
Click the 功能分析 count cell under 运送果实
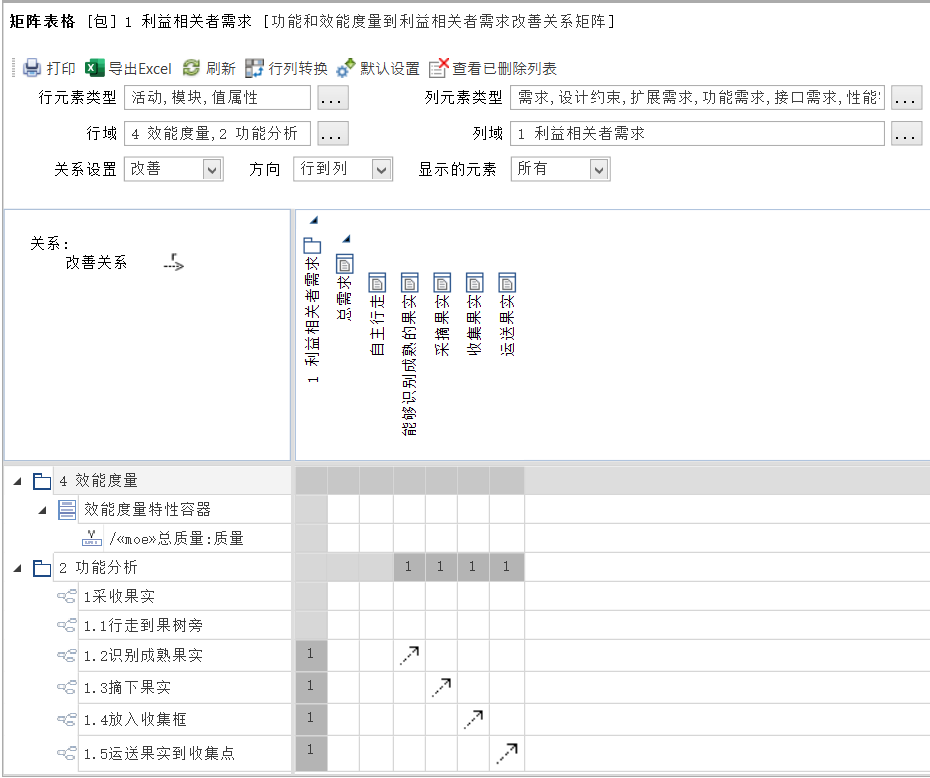click(507, 567)
